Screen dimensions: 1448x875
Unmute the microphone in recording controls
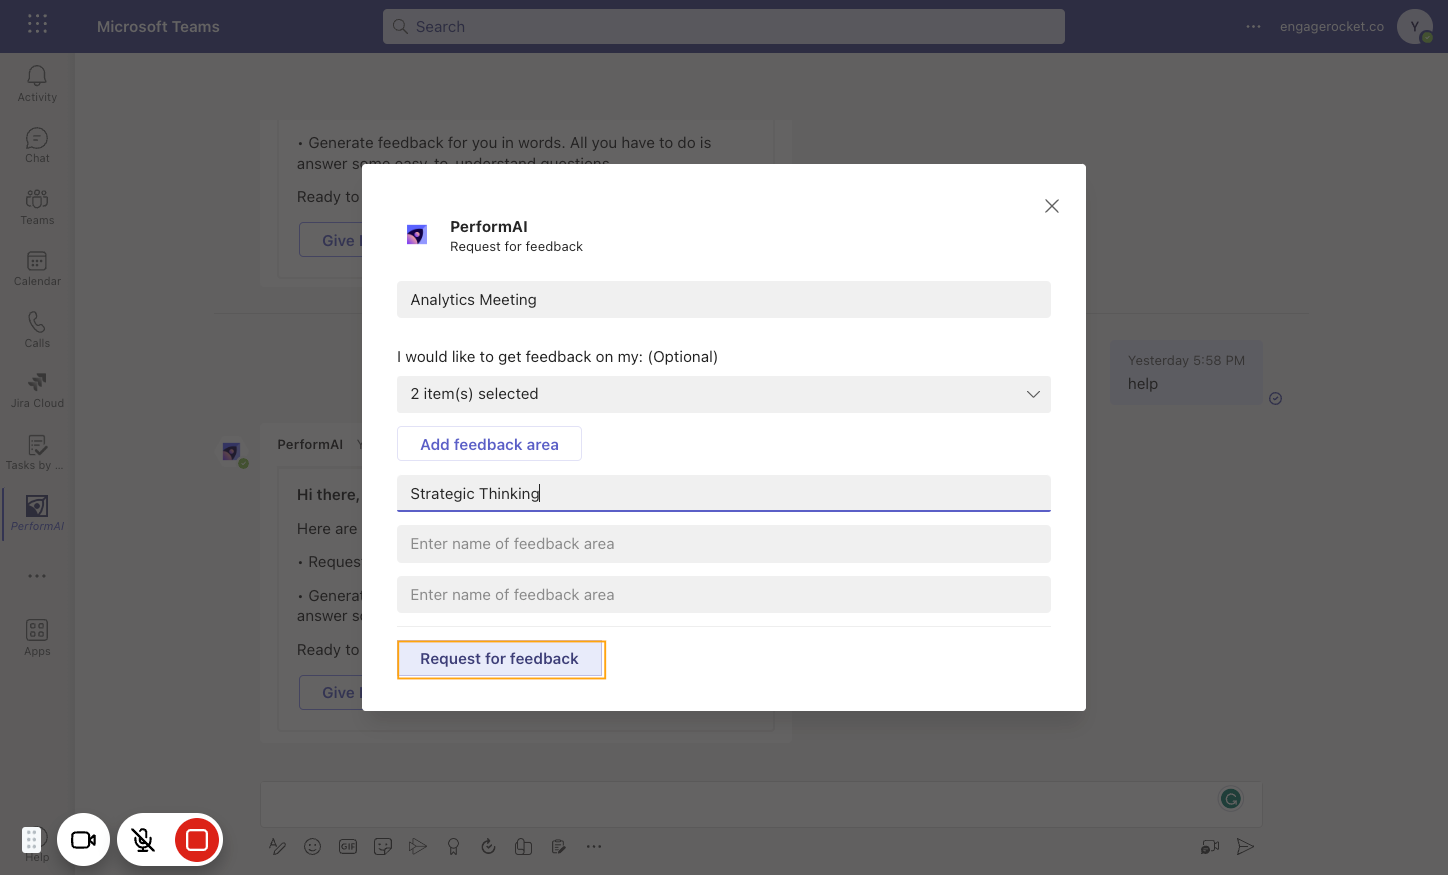143,840
